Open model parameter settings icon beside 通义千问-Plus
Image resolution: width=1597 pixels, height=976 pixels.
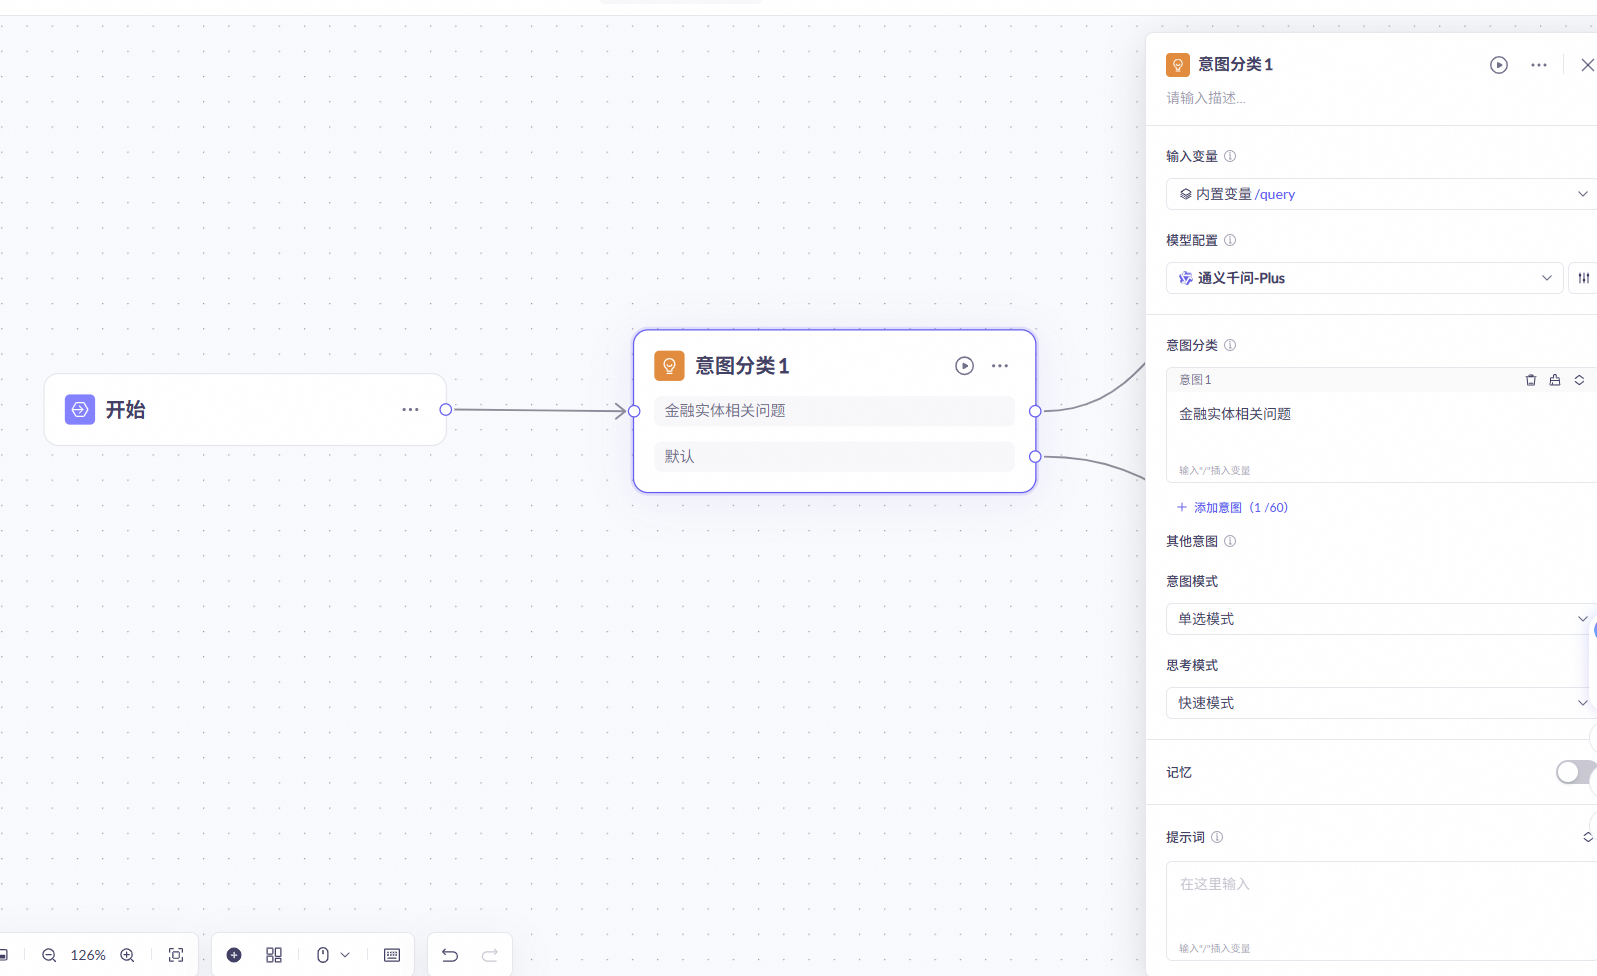coord(1584,278)
